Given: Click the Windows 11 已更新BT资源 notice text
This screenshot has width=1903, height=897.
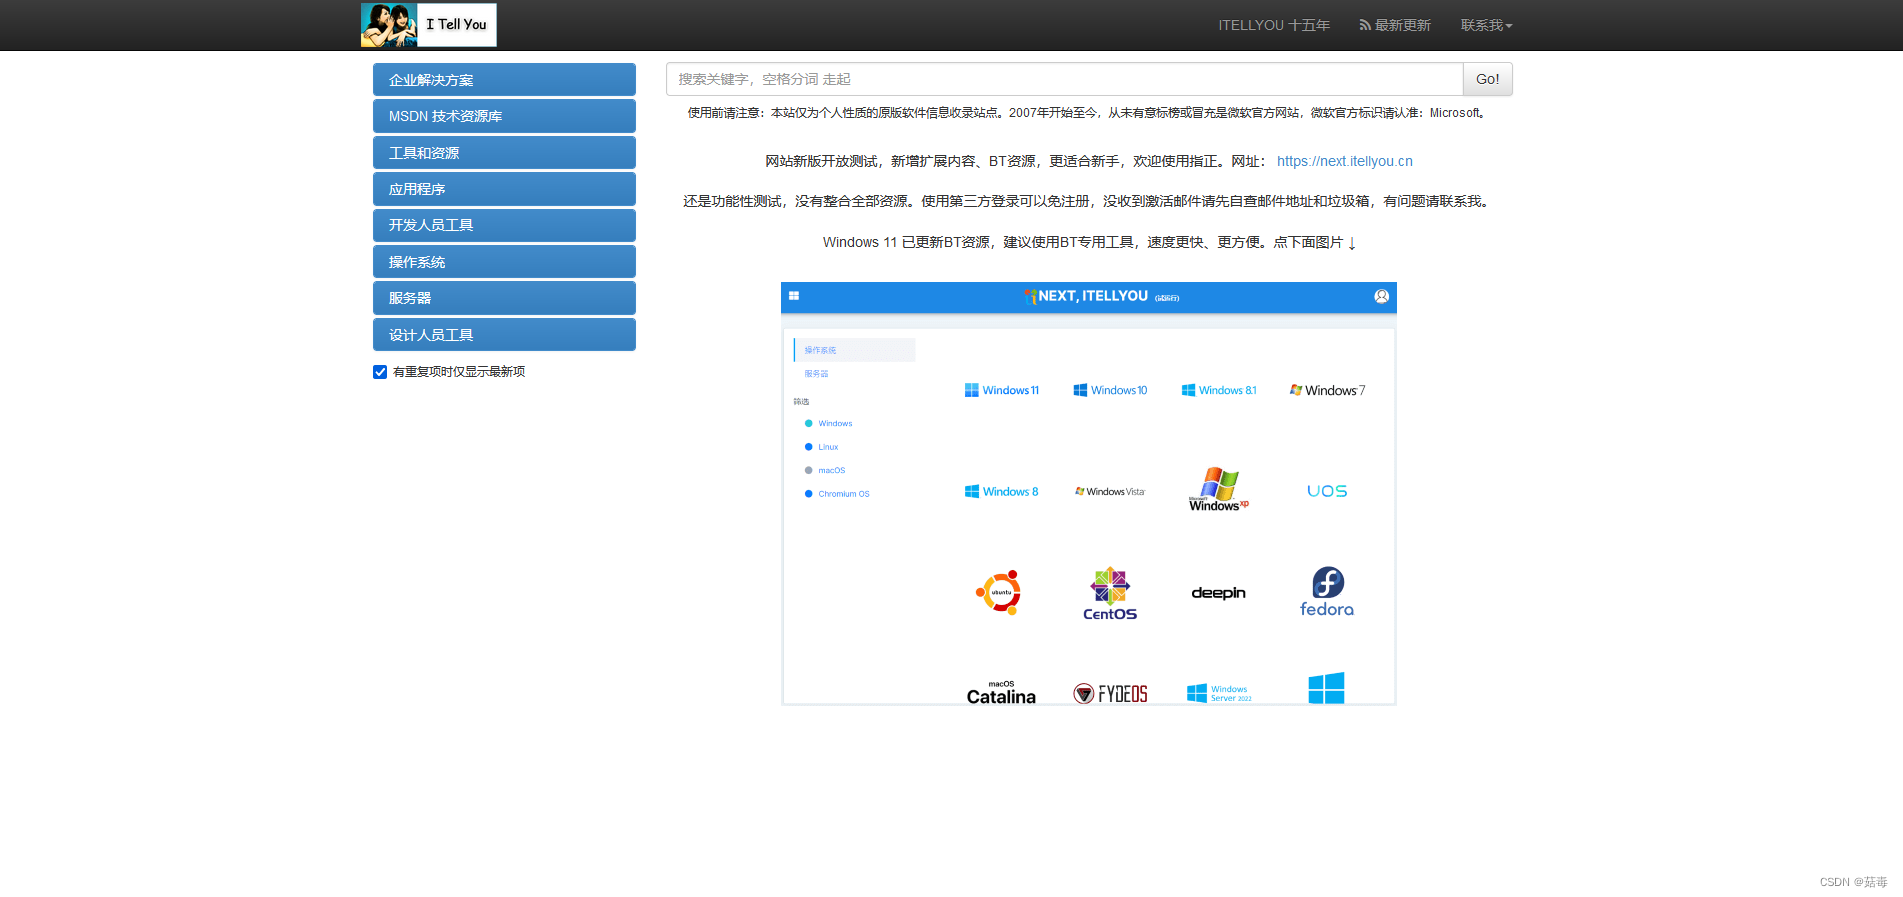Looking at the screenshot, I should click(x=1089, y=242).
